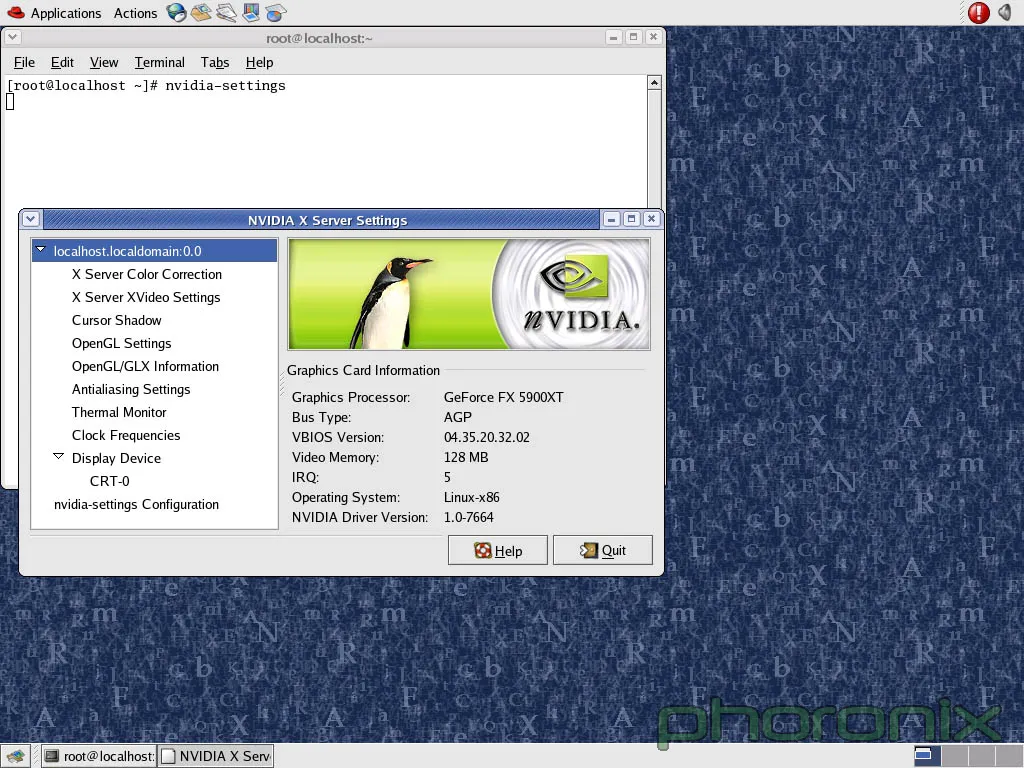Open Antialiasing Settings
1024x768 pixels.
tap(131, 389)
